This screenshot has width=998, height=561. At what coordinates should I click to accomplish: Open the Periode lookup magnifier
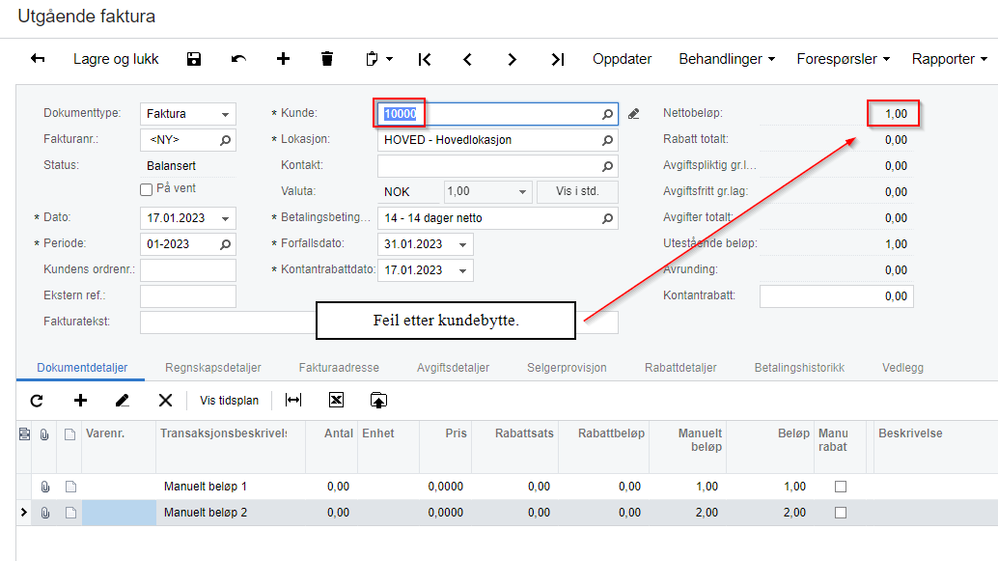(225, 245)
